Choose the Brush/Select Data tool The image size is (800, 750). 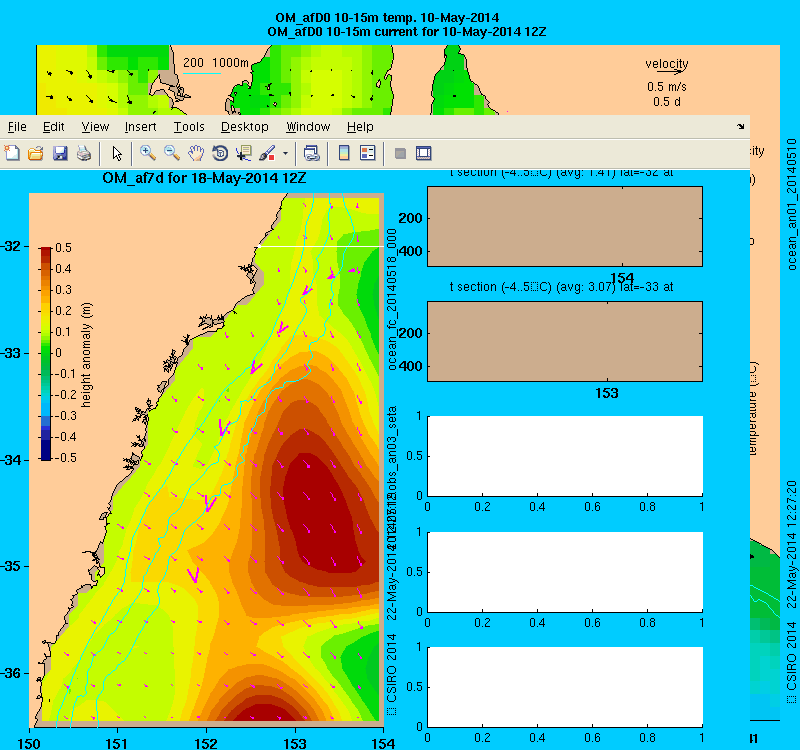267,153
